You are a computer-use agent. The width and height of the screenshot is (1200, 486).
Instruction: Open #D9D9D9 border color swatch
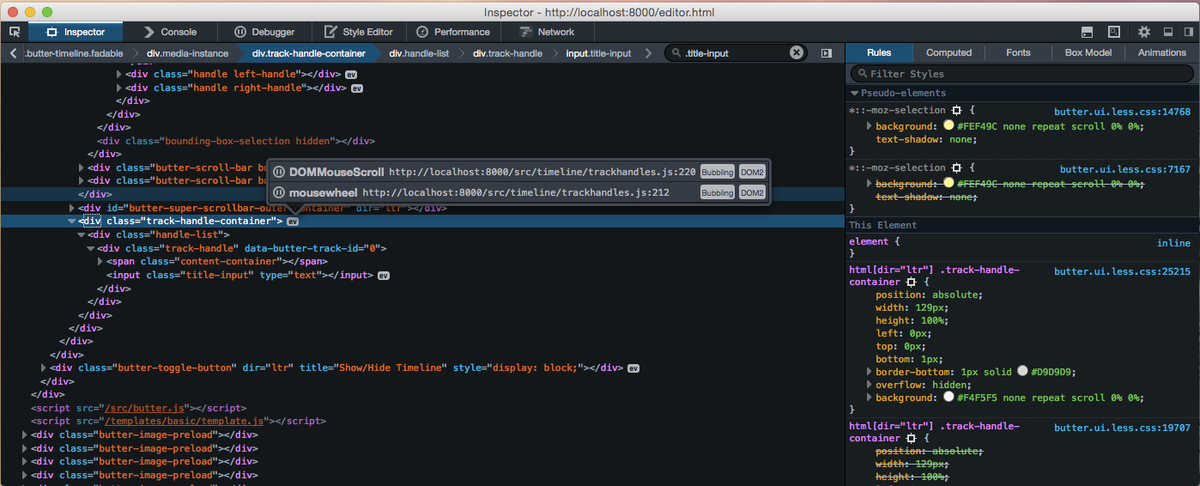1023,371
